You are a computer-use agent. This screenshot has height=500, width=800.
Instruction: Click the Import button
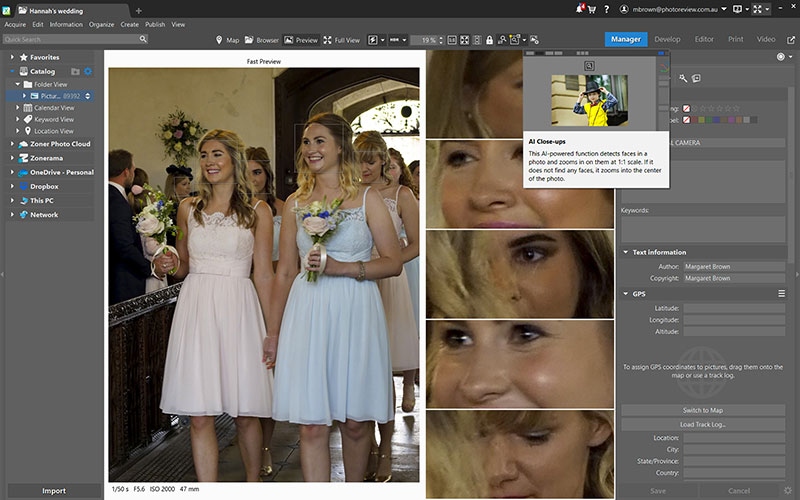53,491
